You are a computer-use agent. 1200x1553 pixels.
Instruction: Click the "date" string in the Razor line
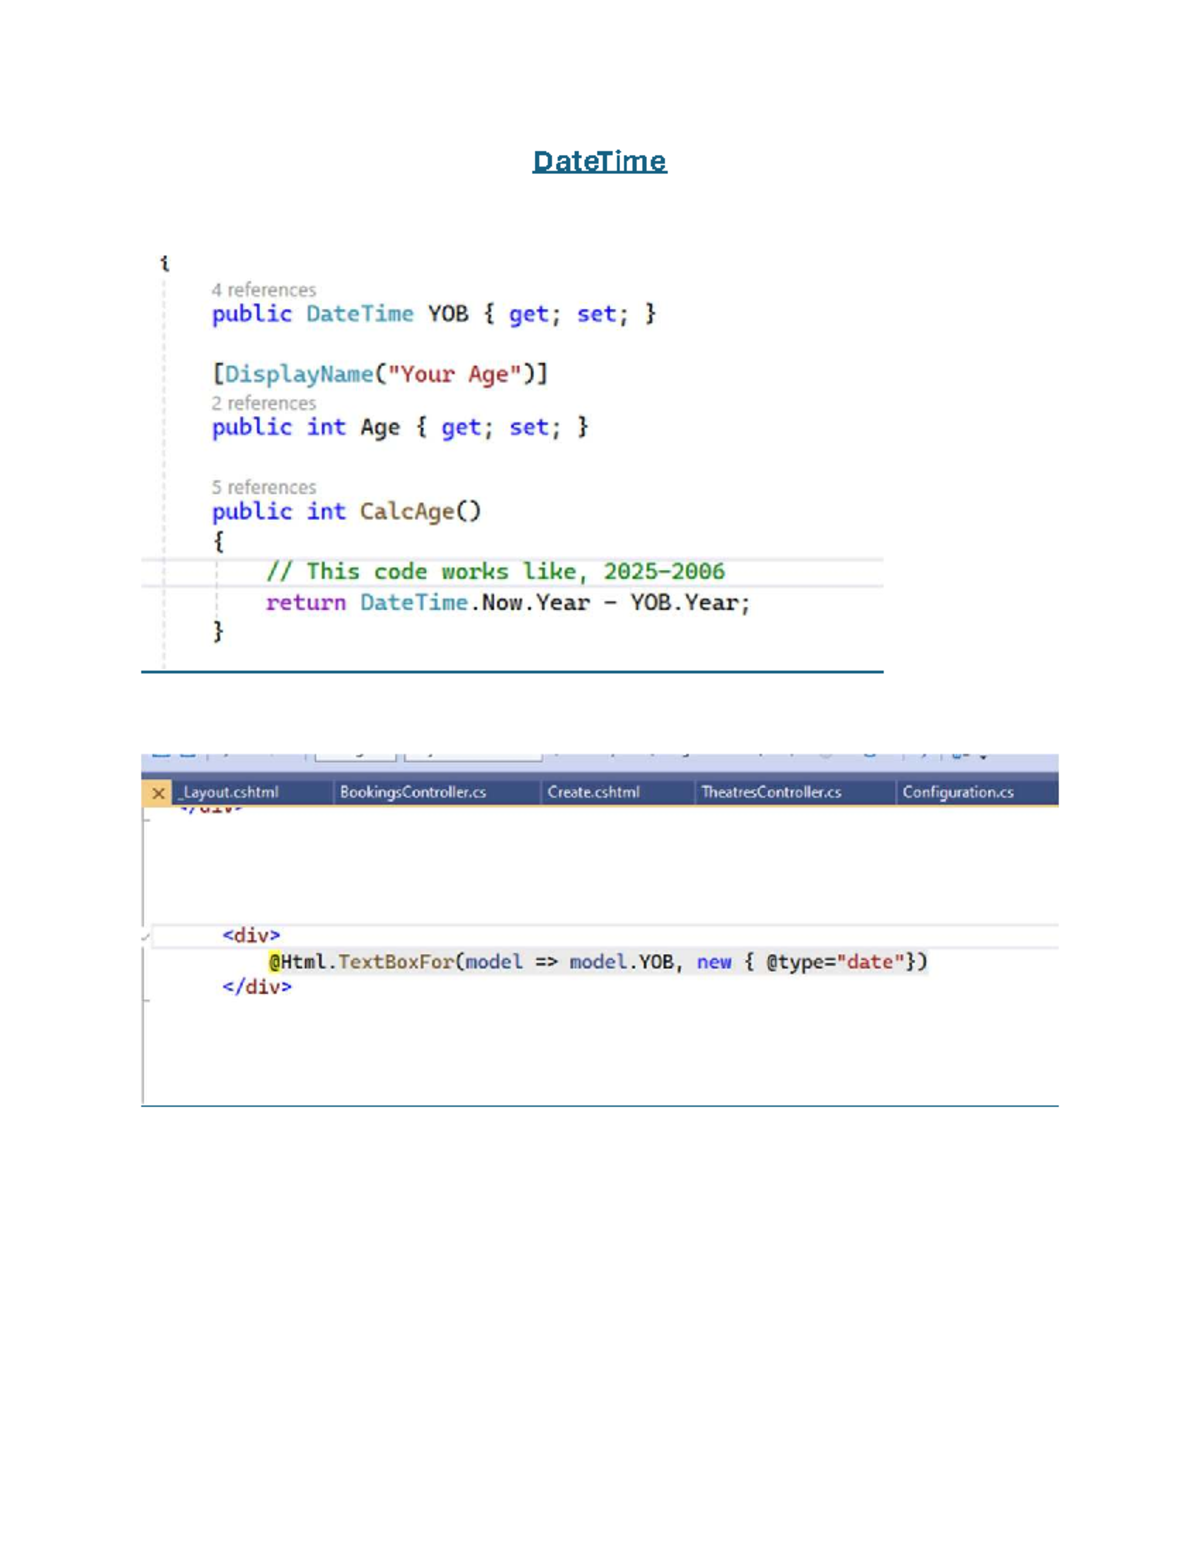[870, 962]
